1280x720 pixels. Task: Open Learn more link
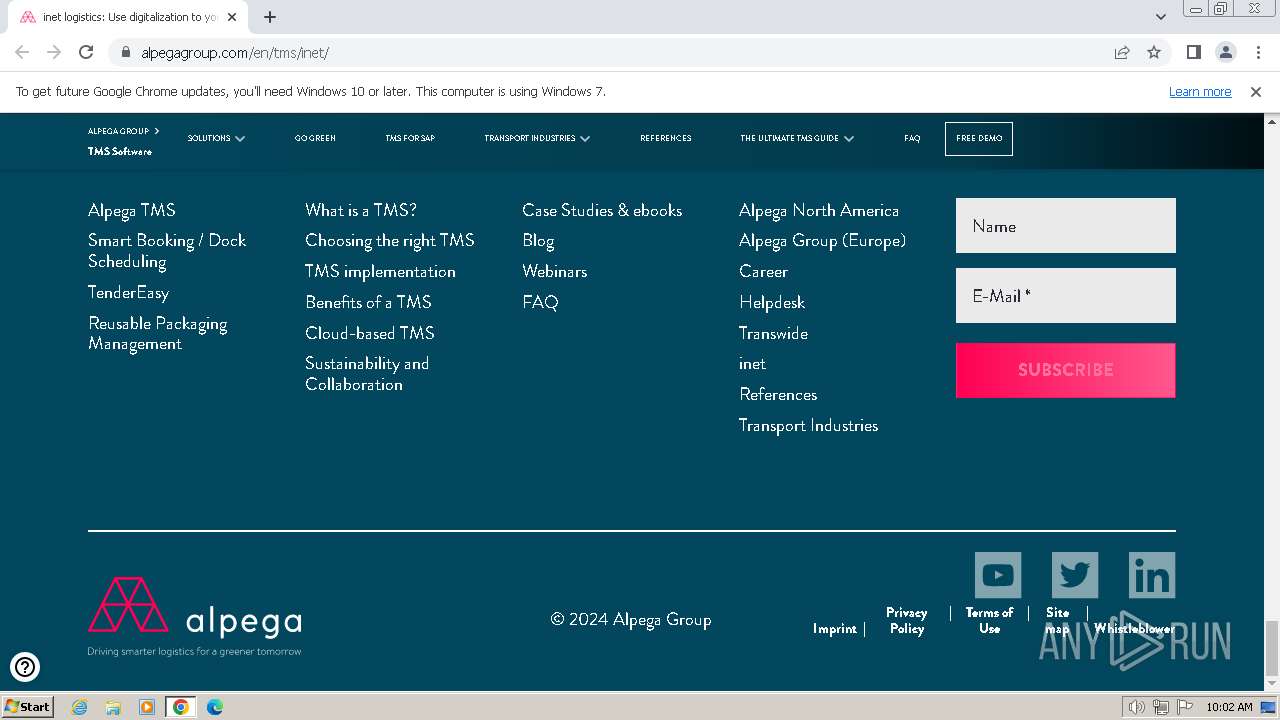click(1200, 91)
